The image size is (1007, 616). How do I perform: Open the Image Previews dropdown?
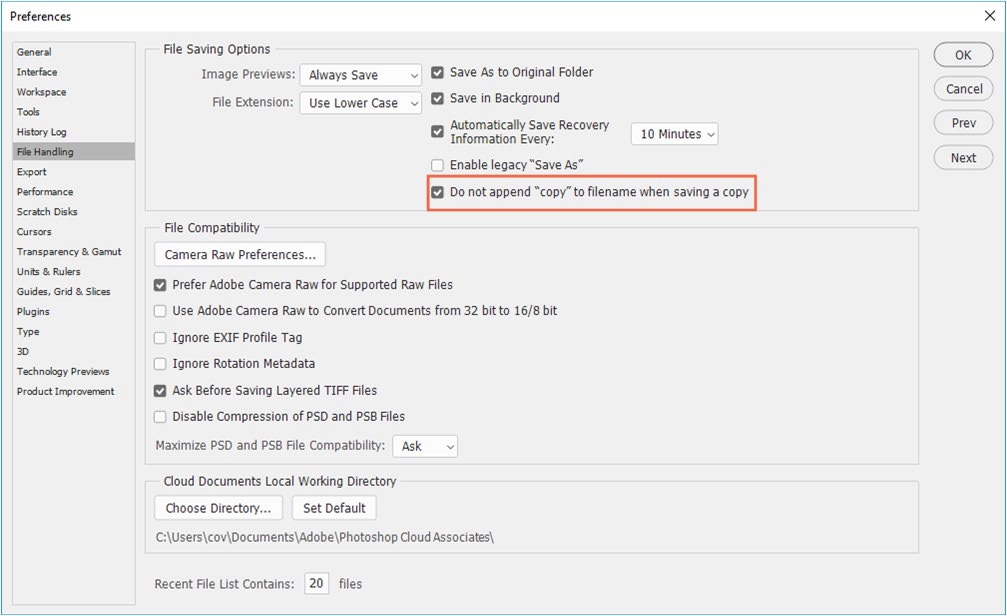click(361, 75)
